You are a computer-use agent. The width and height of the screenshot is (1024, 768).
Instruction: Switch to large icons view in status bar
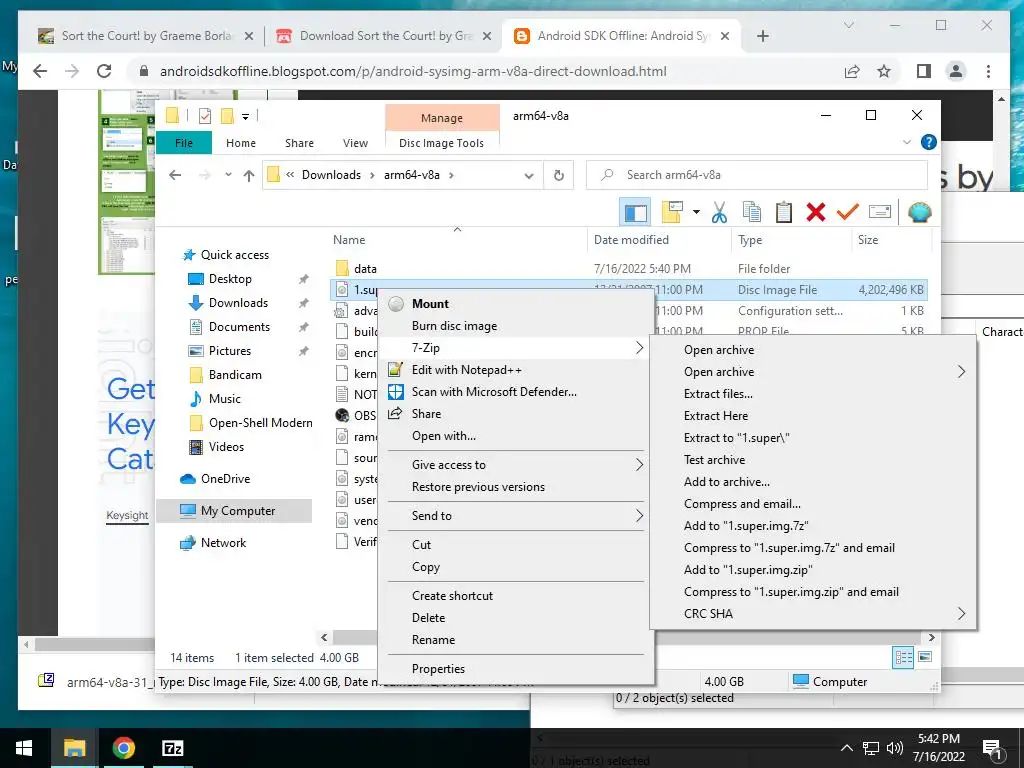click(x=925, y=657)
